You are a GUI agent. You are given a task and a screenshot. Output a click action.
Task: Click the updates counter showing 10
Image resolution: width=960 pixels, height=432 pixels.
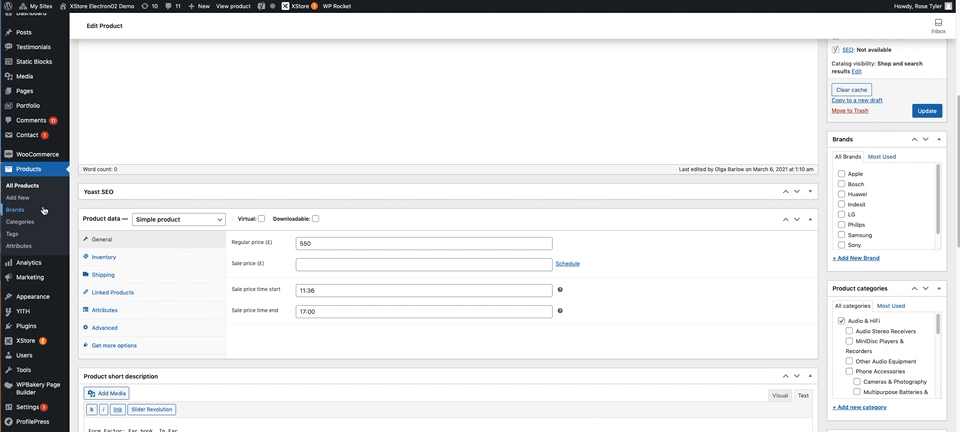pos(149,6)
